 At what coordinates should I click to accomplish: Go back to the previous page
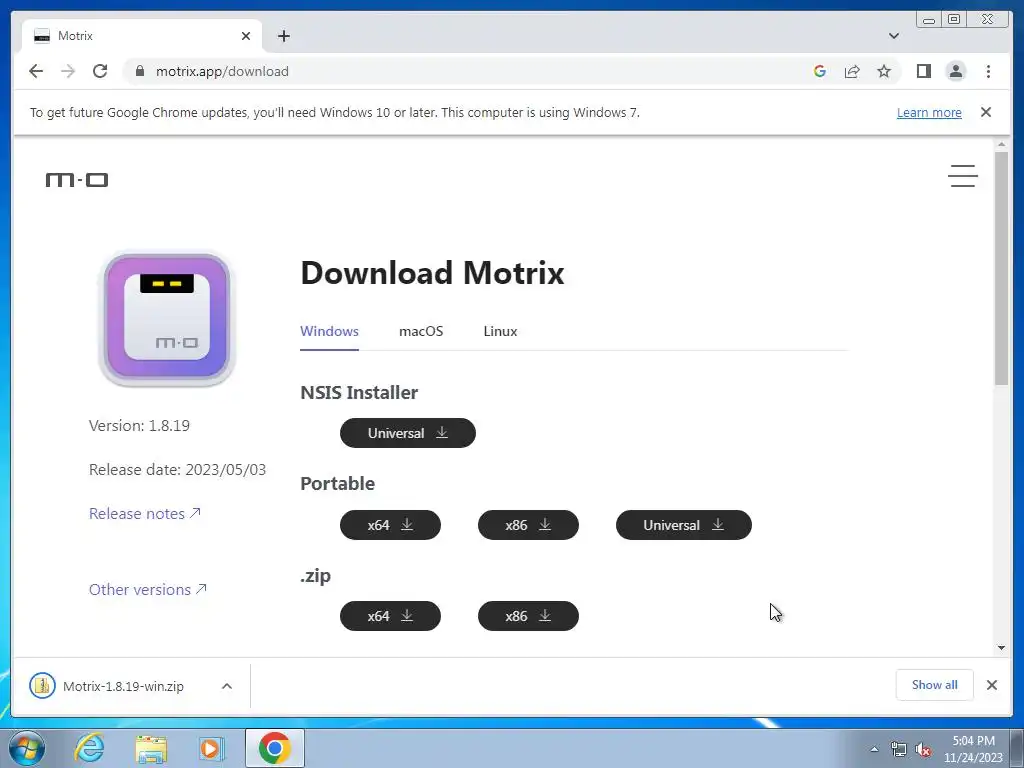tap(36, 71)
